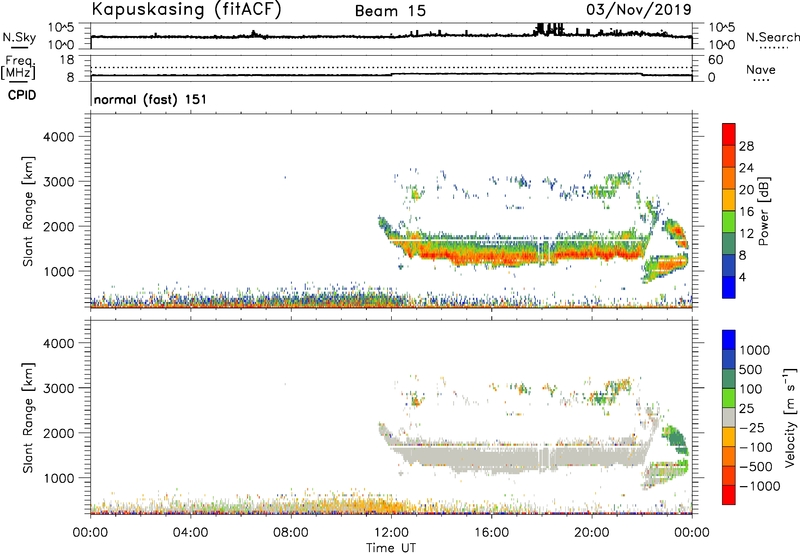The height and width of the screenshot is (554, 800).
Task: Select the text normal (fast) 151
Action: [x=151, y=99]
